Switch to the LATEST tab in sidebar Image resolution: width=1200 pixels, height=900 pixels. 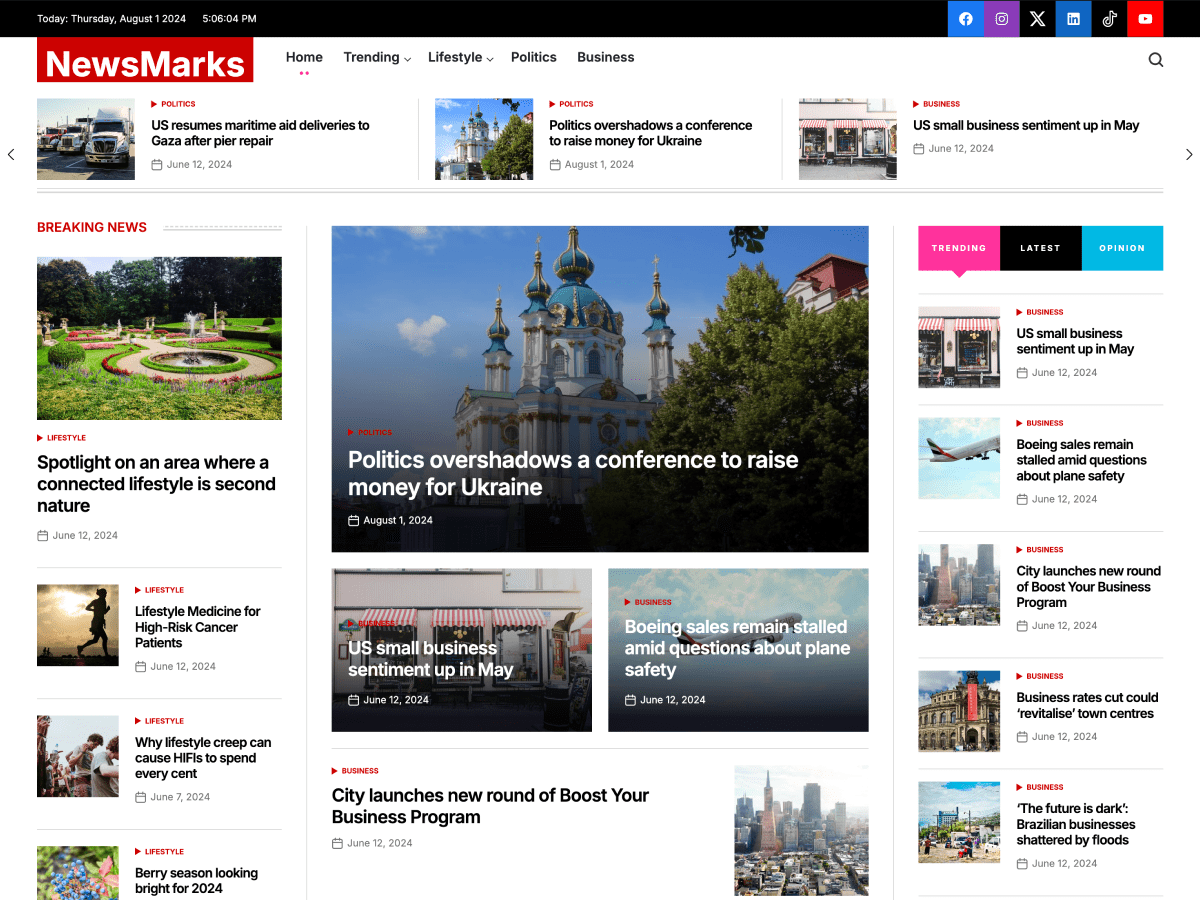[x=1040, y=248]
